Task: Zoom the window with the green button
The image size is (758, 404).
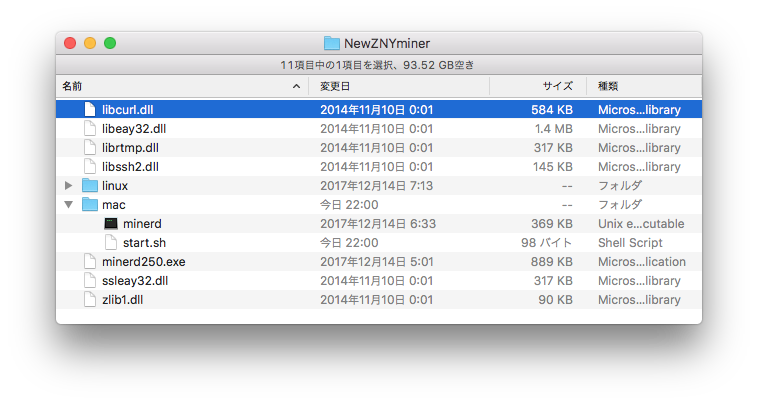Action: (x=110, y=43)
